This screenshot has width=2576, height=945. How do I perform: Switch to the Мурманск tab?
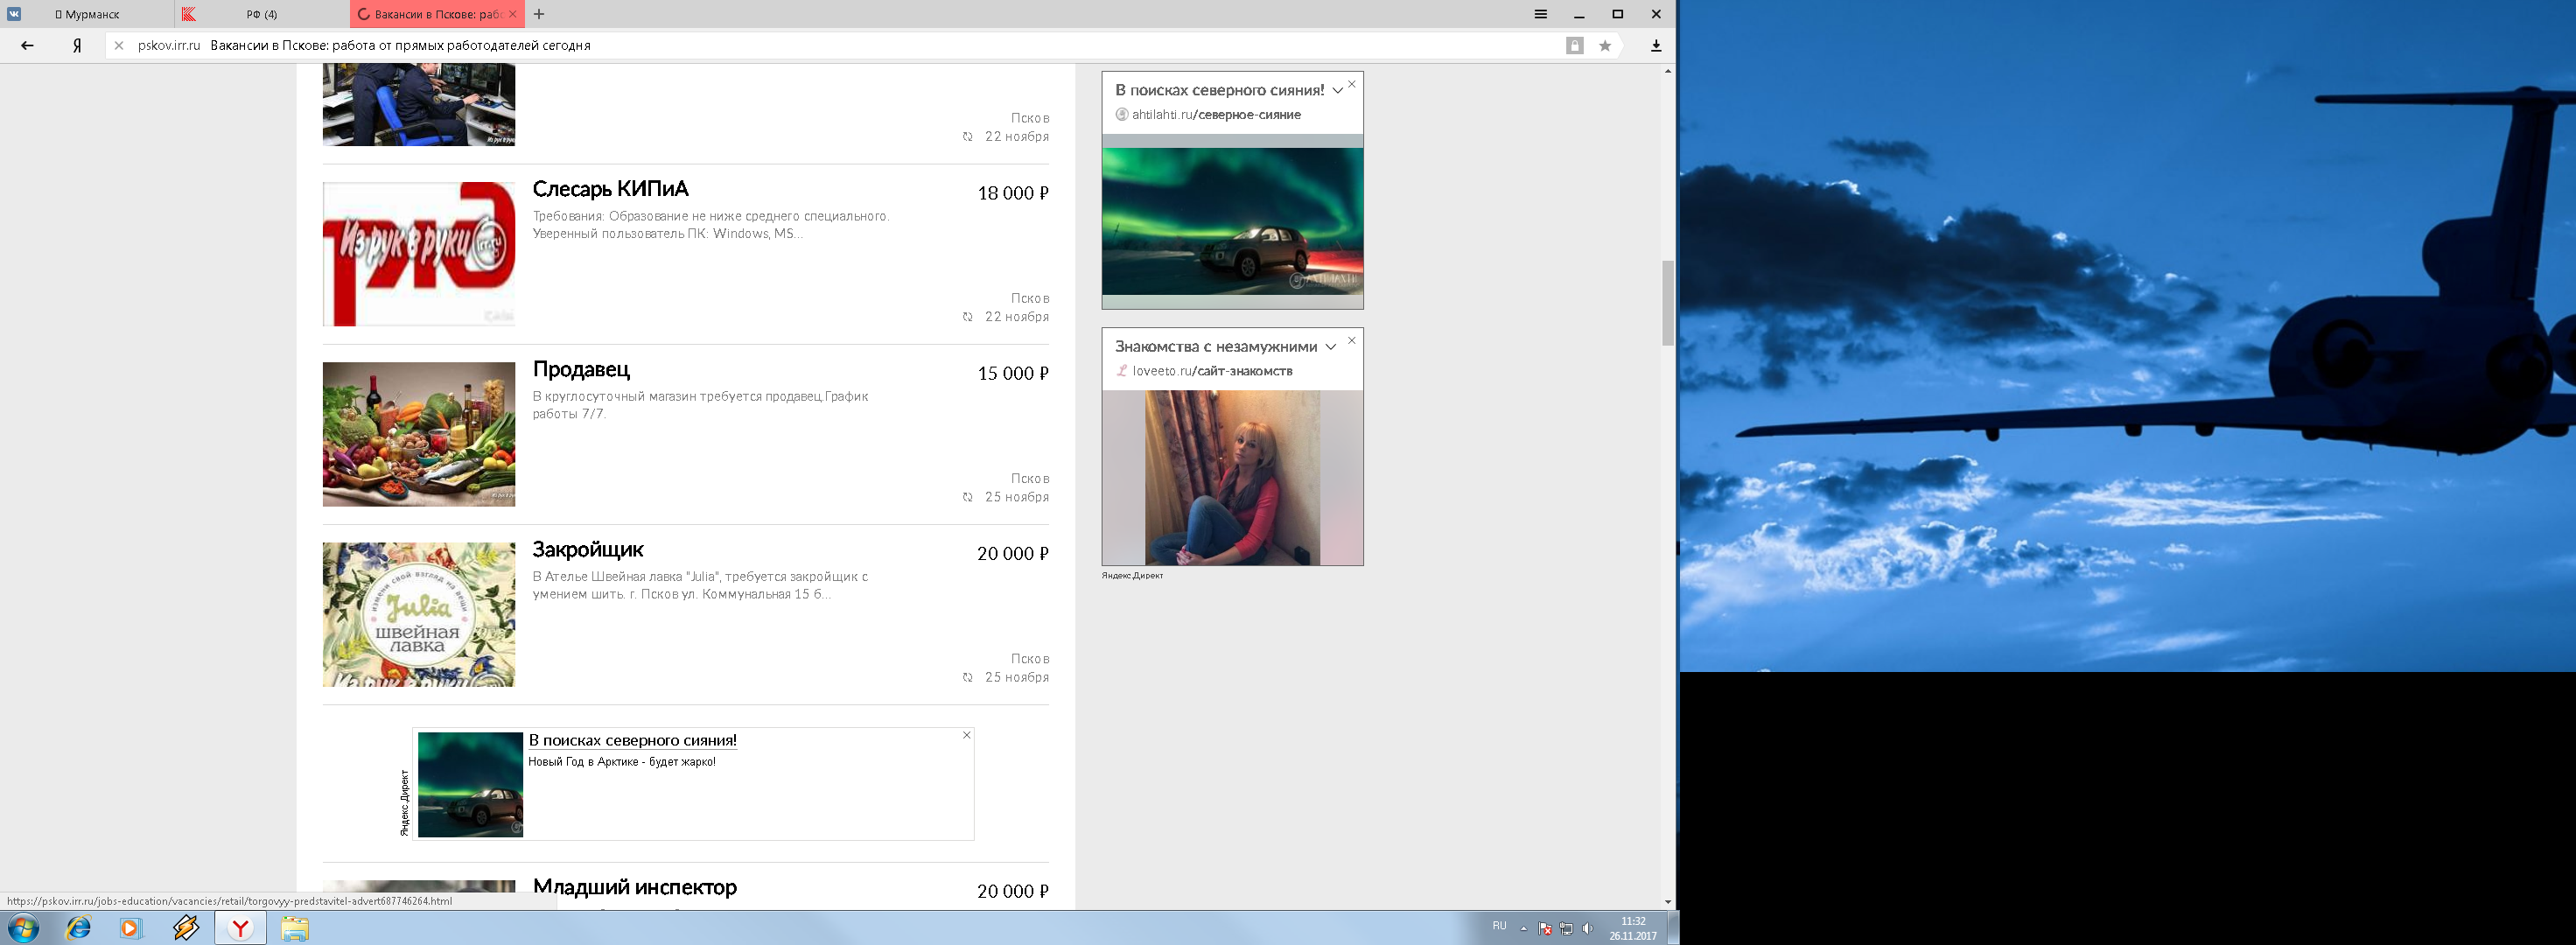pyautogui.click(x=91, y=14)
